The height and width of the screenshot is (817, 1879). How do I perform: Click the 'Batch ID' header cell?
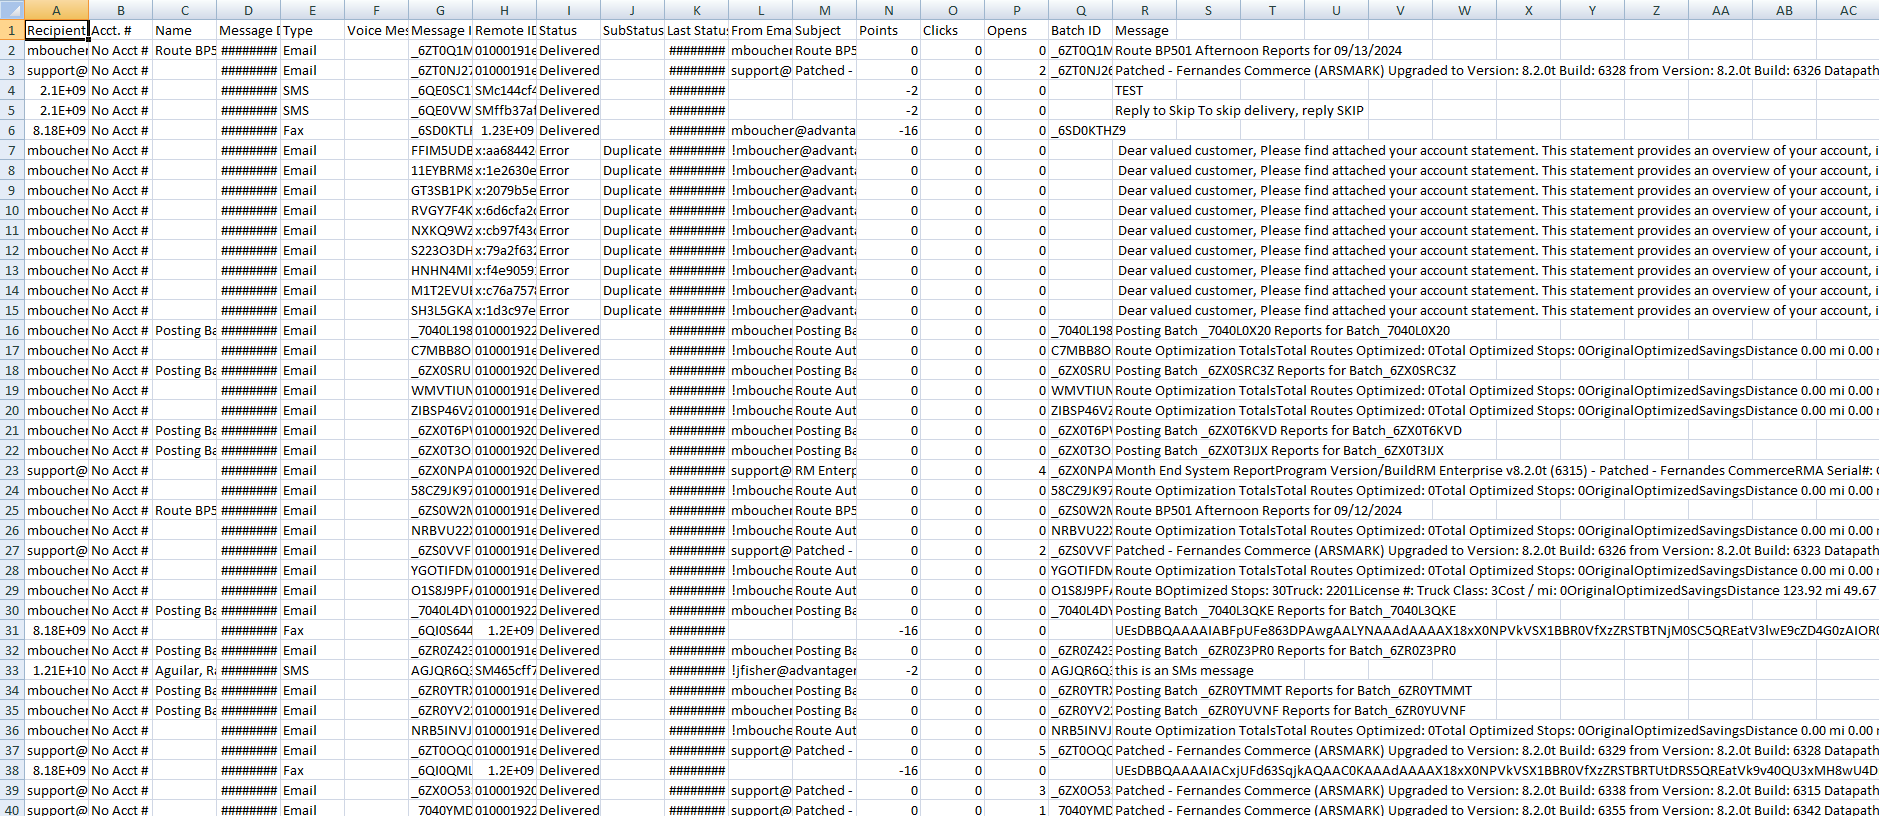click(x=1080, y=30)
